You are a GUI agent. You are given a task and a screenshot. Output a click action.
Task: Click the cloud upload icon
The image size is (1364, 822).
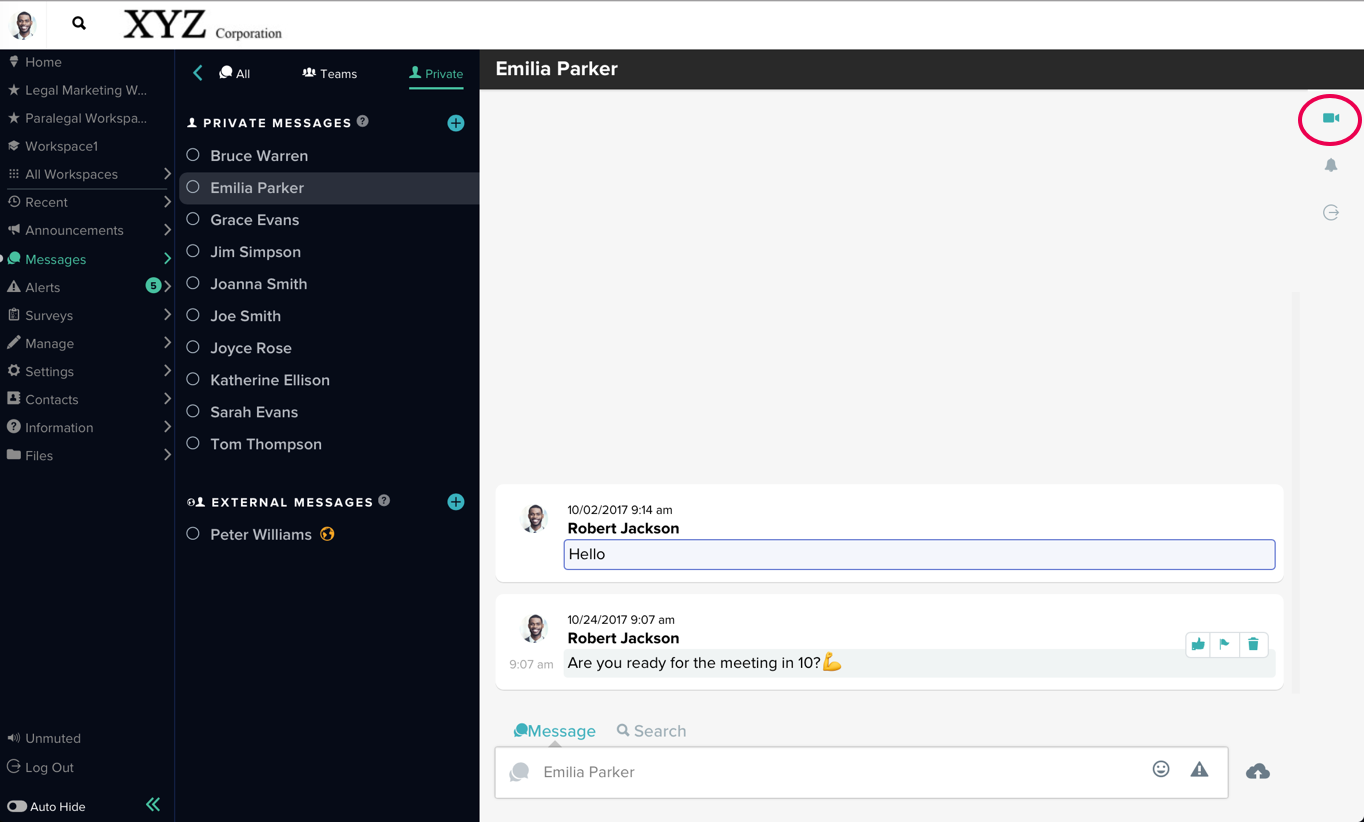(1257, 771)
